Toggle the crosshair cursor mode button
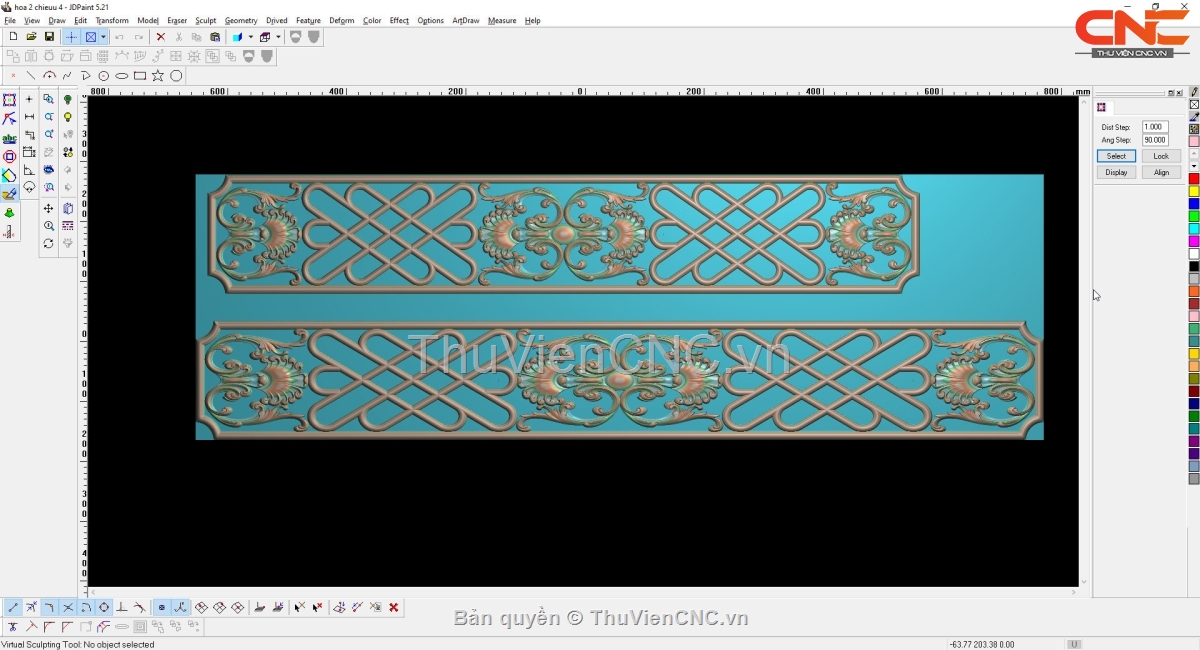The image size is (1200, 650). point(71,37)
